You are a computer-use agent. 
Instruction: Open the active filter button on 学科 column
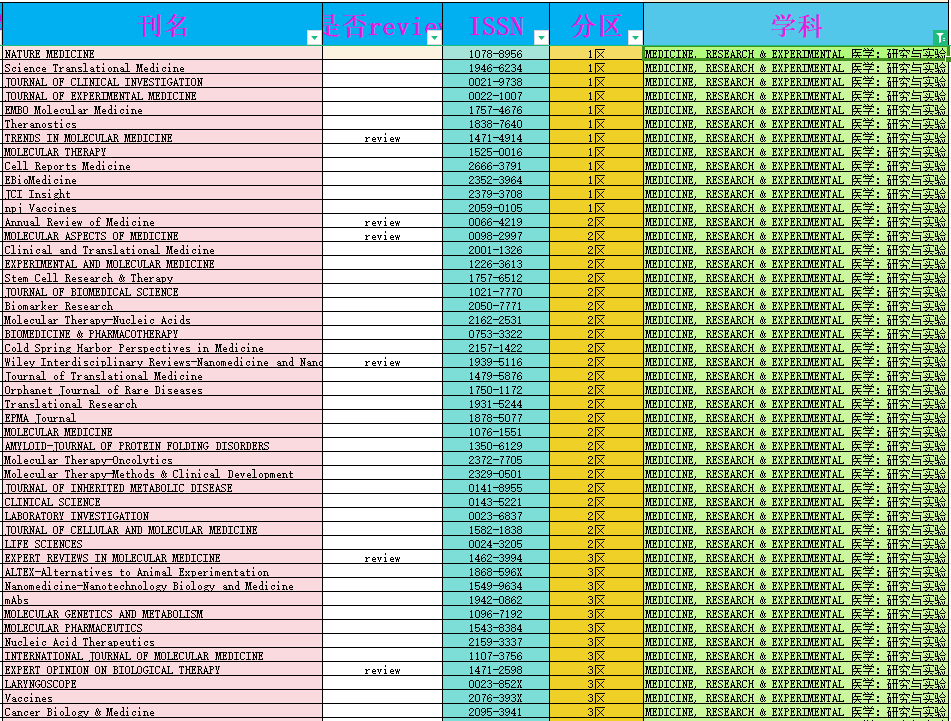941,38
